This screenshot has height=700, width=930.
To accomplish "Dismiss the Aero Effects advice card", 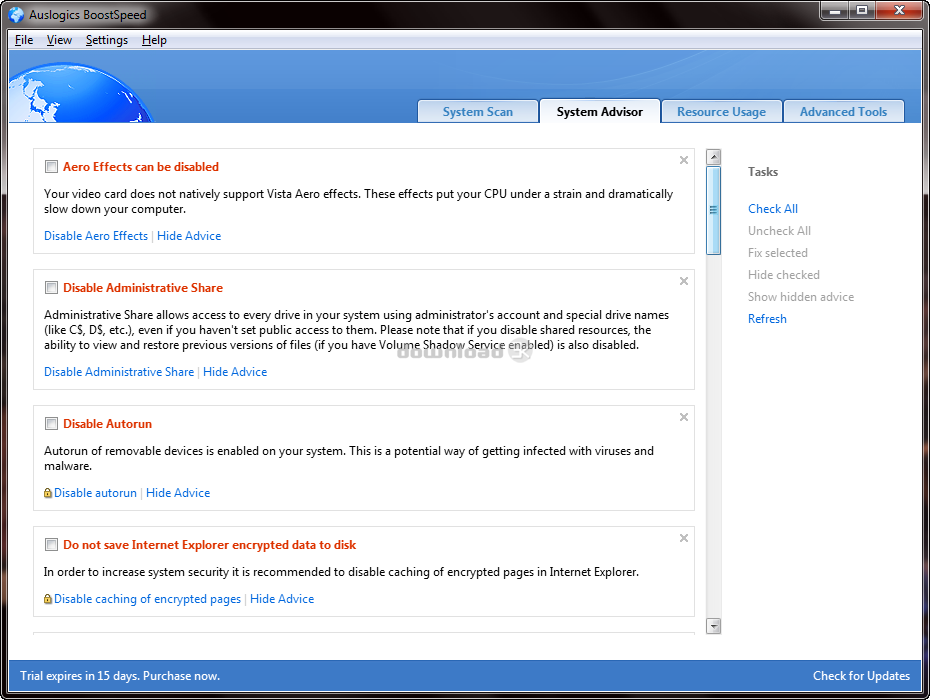I will click(x=684, y=160).
